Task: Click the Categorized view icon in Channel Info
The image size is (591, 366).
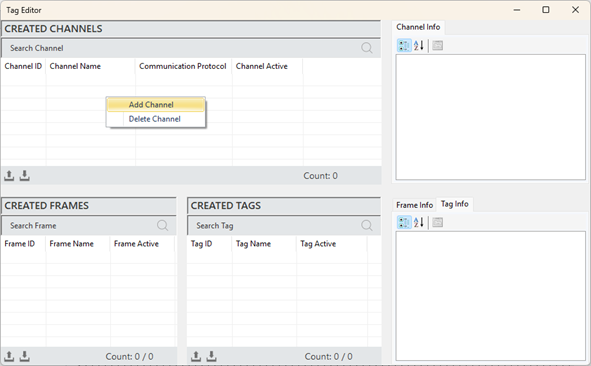Action: [404, 46]
